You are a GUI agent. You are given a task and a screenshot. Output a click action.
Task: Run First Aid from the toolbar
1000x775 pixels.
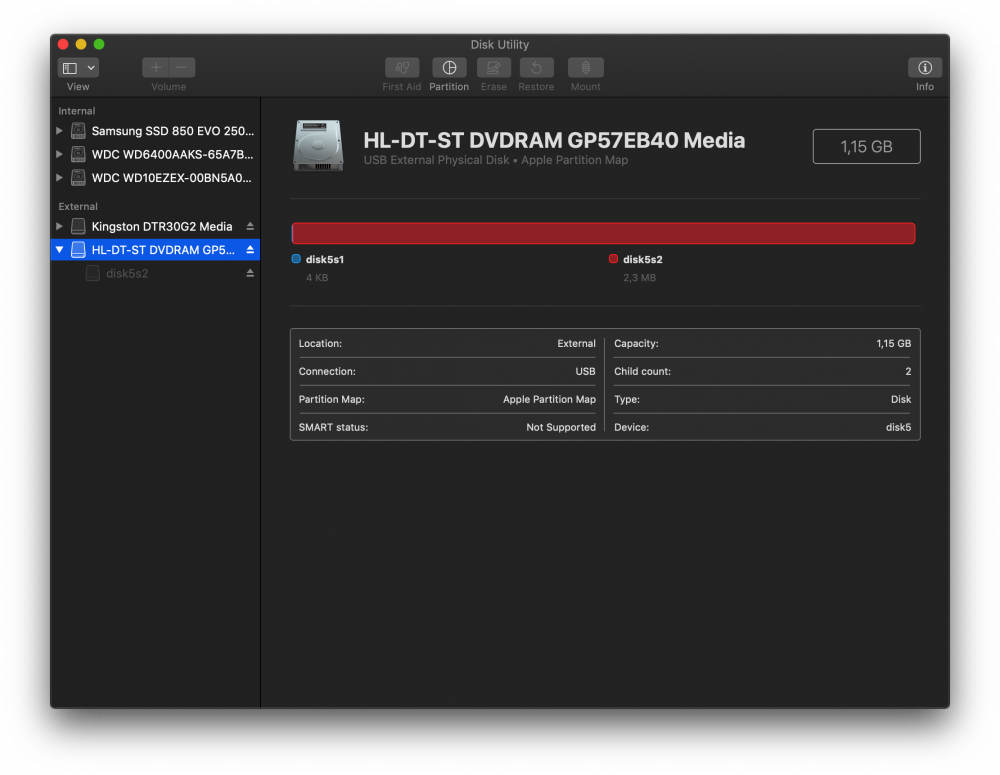(402, 67)
